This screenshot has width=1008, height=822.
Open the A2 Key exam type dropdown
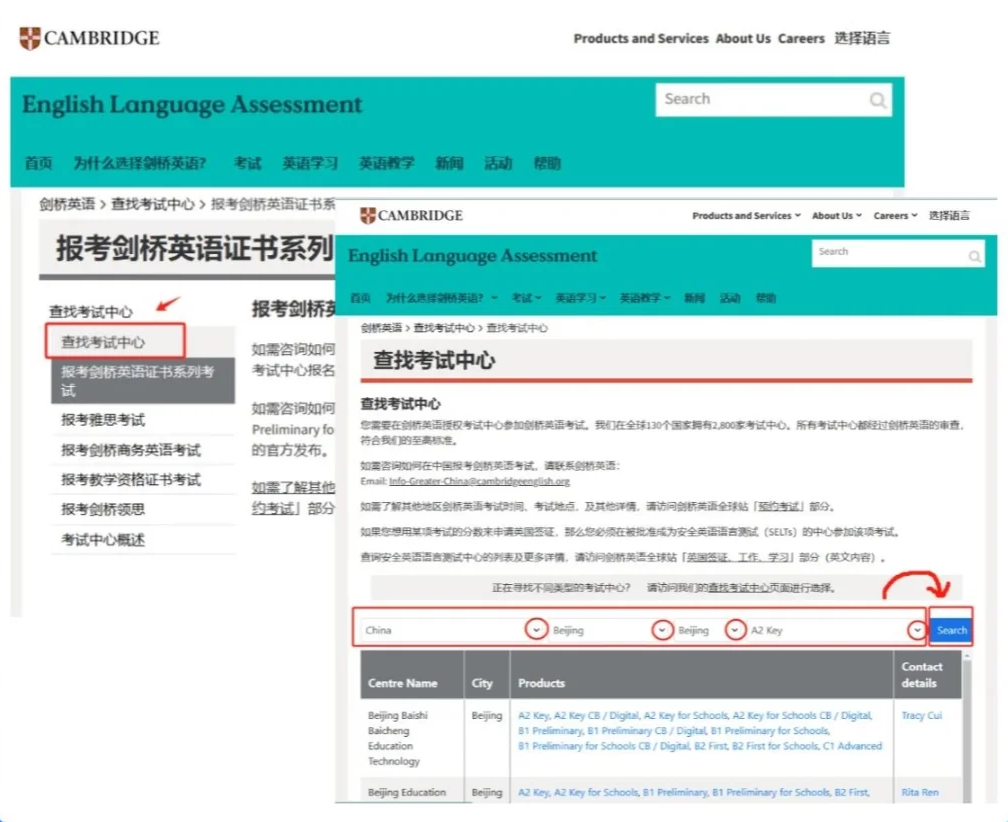916,630
